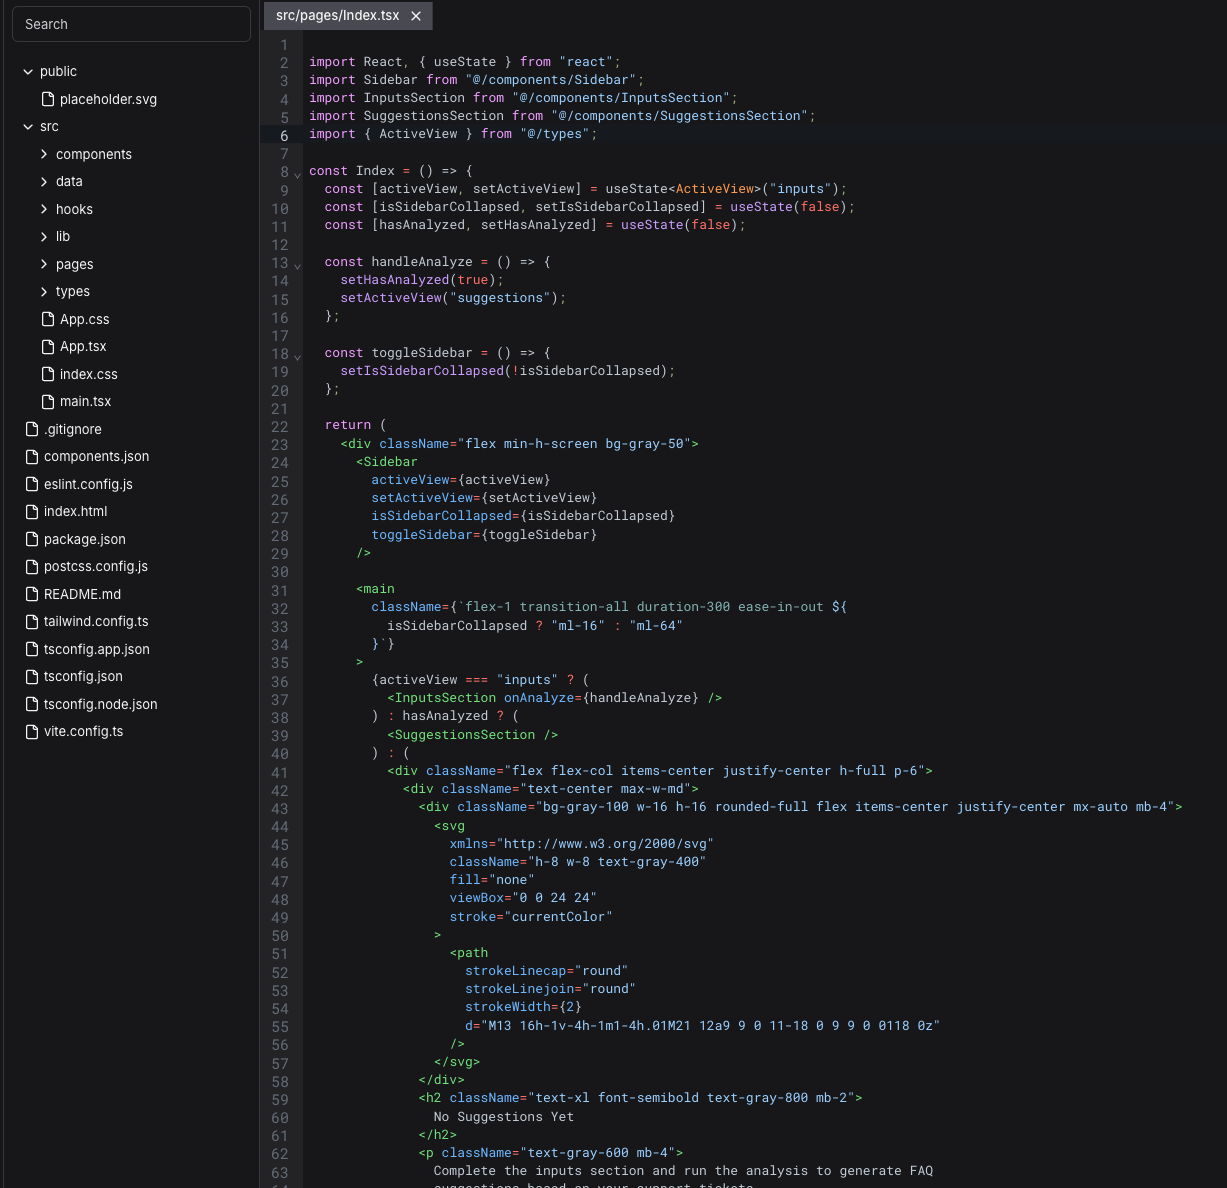Viewport: 1227px width, 1188px height.
Task: Fold the handleAnalyze block at line 13
Action: 297,265
